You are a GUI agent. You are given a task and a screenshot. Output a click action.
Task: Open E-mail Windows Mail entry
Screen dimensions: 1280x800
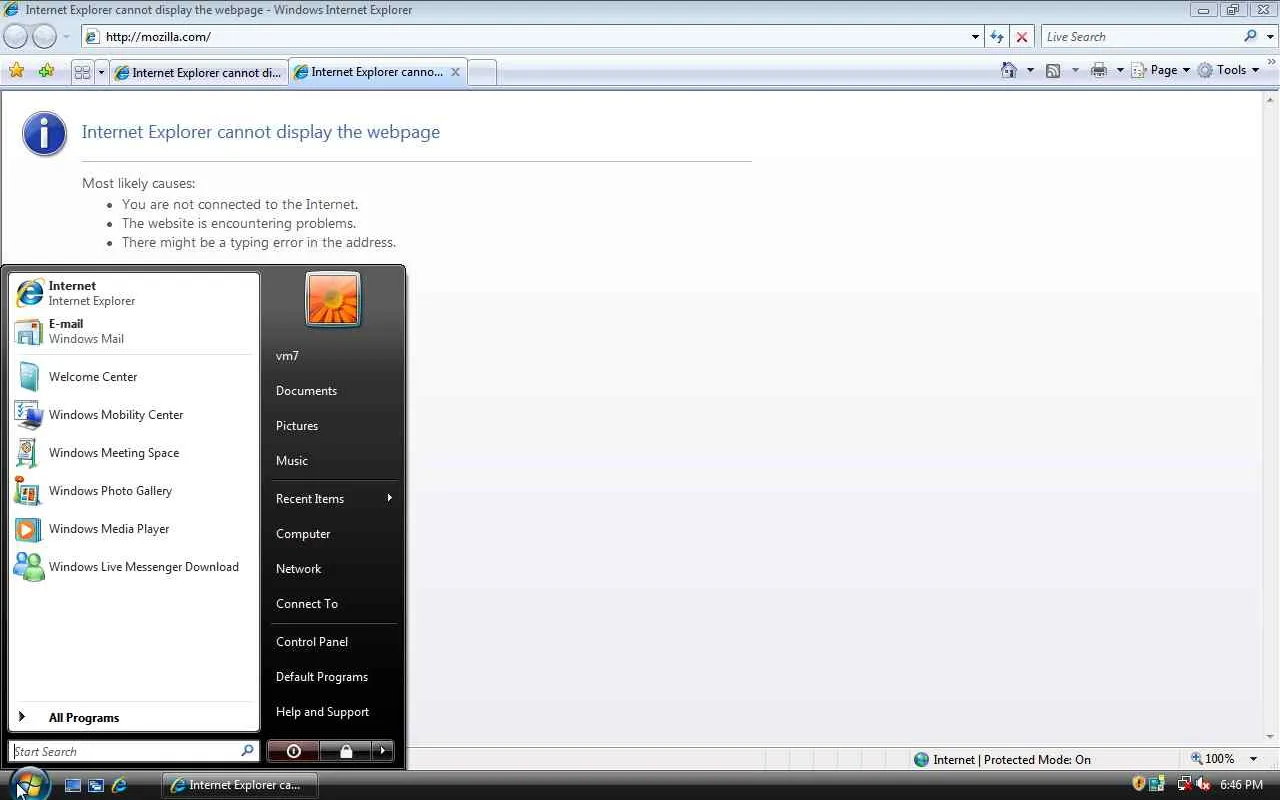tap(133, 331)
